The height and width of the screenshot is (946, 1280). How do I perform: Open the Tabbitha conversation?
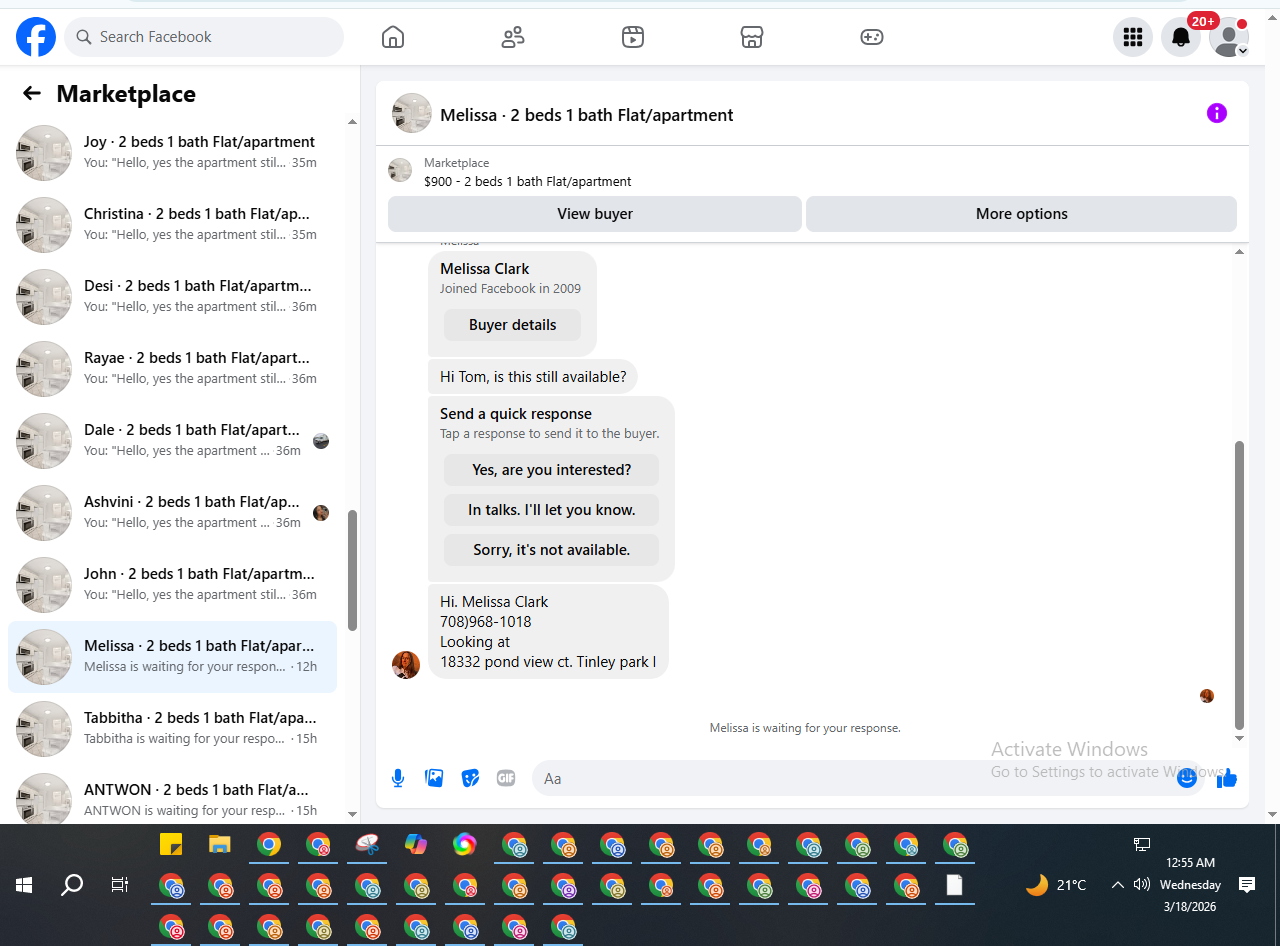[x=172, y=729]
